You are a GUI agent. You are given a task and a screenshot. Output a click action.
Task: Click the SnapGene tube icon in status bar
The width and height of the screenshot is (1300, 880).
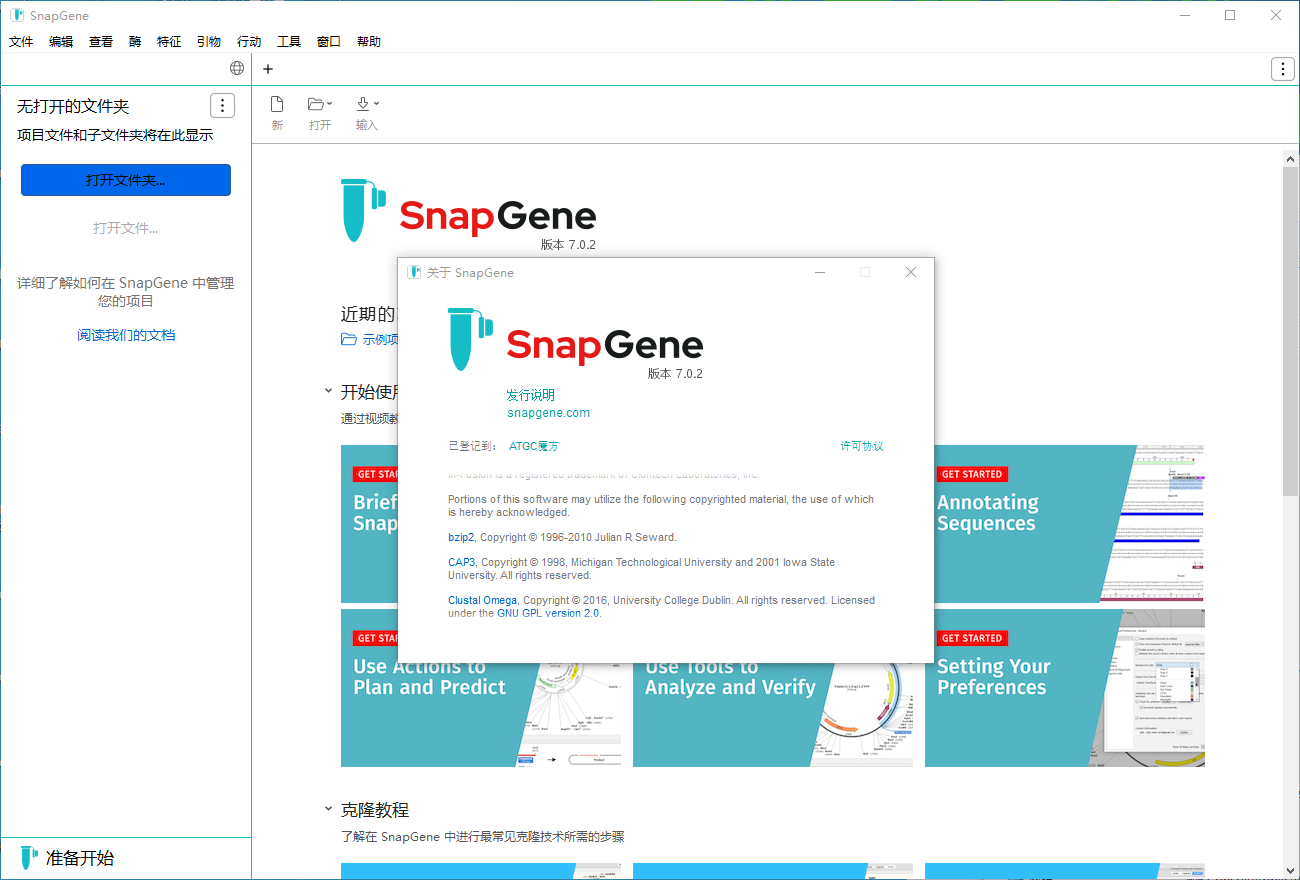[x=29, y=858]
